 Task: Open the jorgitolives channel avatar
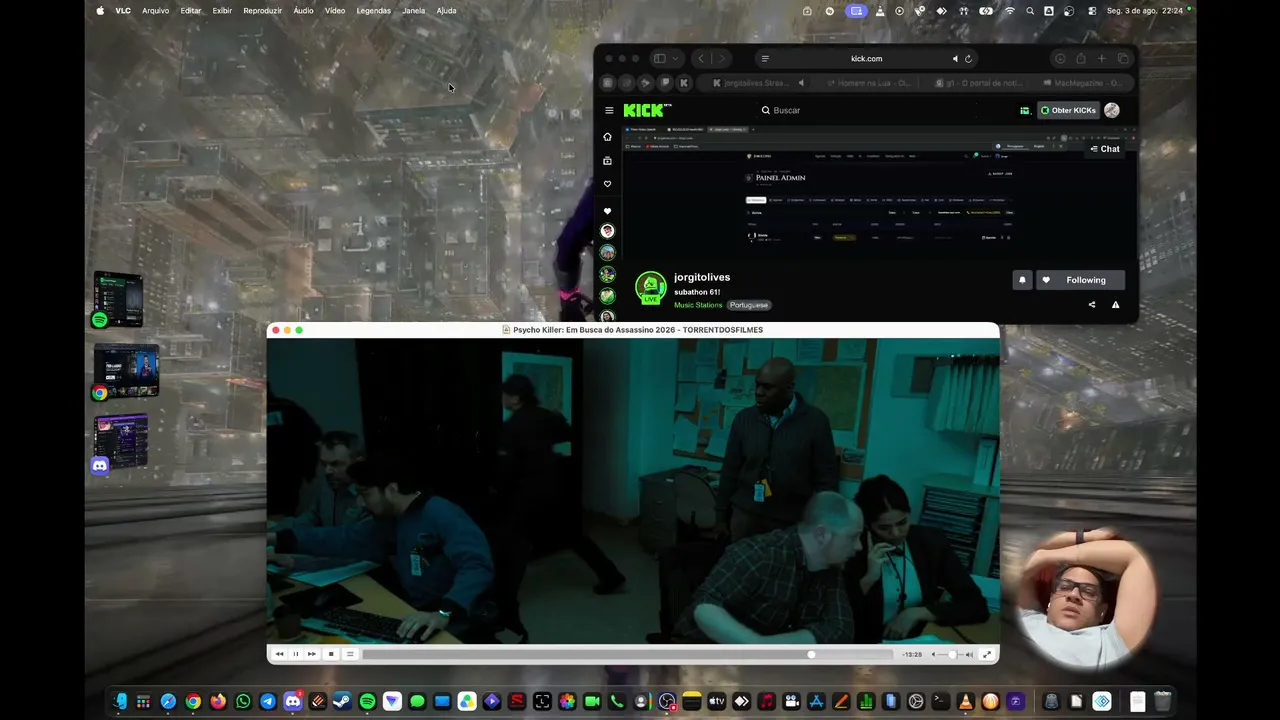click(x=651, y=288)
